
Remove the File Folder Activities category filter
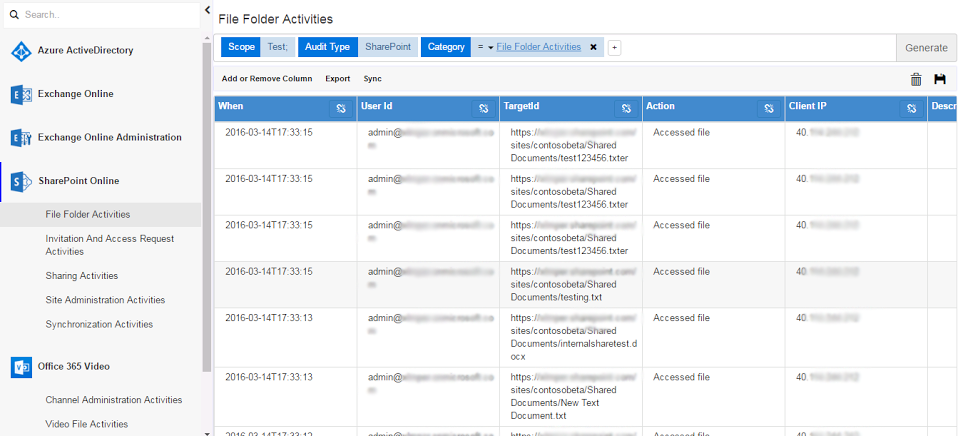click(593, 47)
